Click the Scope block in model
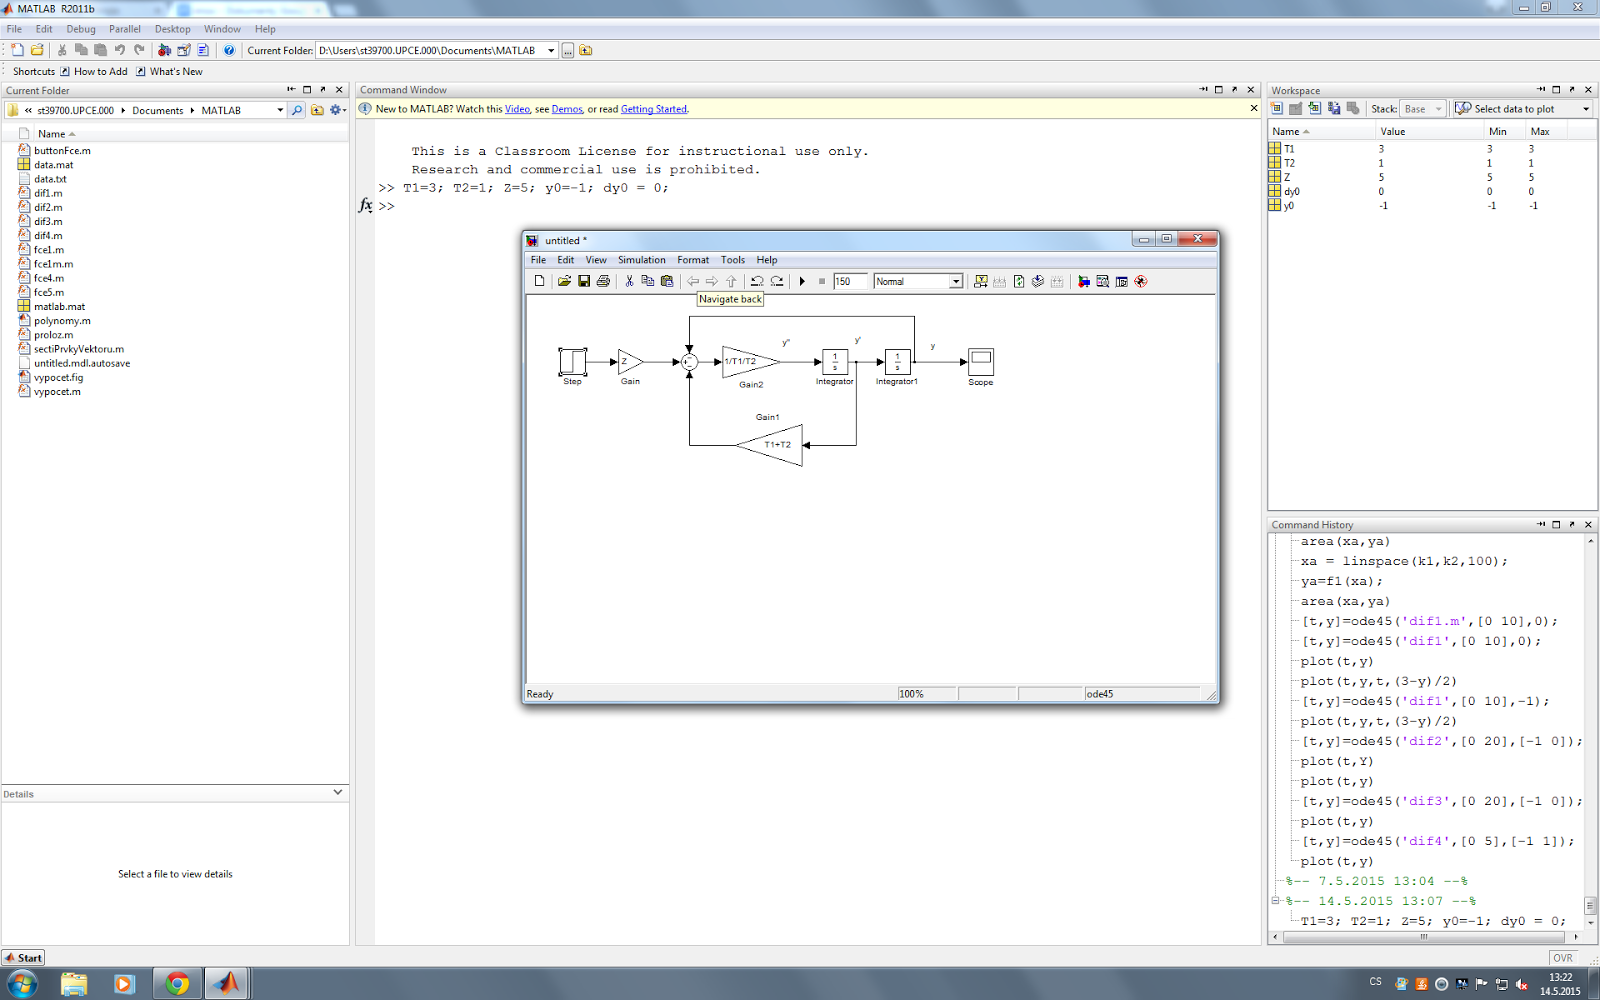 (981, 361)
